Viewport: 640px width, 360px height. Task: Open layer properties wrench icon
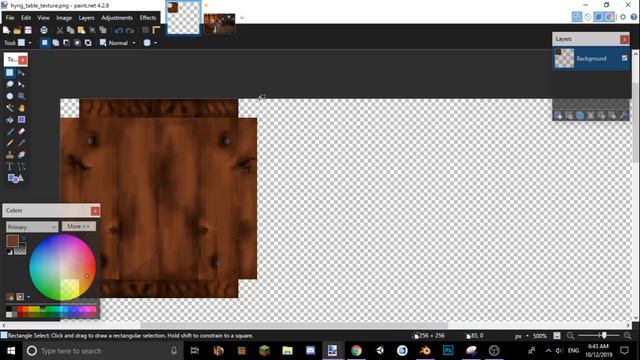[623, 116]
